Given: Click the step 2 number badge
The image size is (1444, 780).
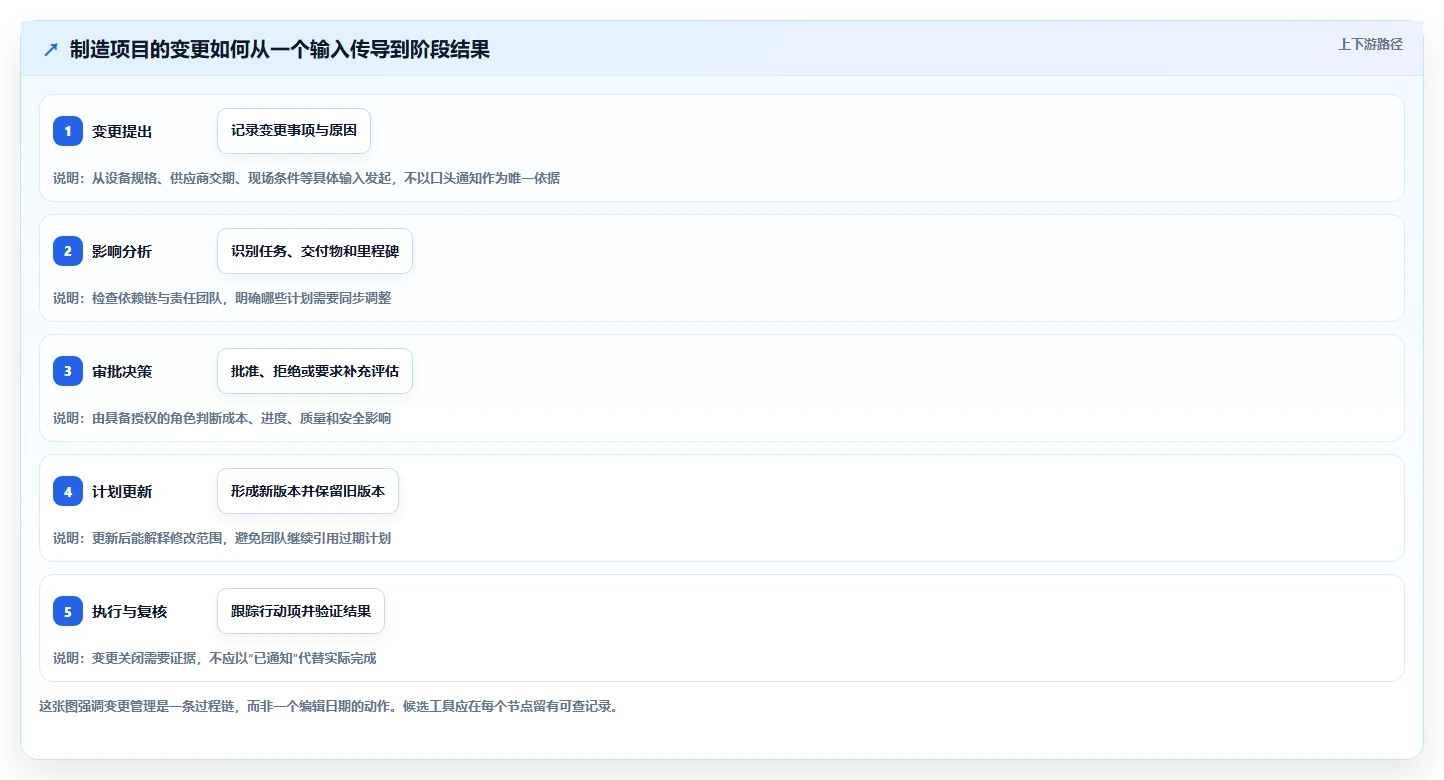Looking at the screenshot, I should pyautogui.click(x=68, y=251).
